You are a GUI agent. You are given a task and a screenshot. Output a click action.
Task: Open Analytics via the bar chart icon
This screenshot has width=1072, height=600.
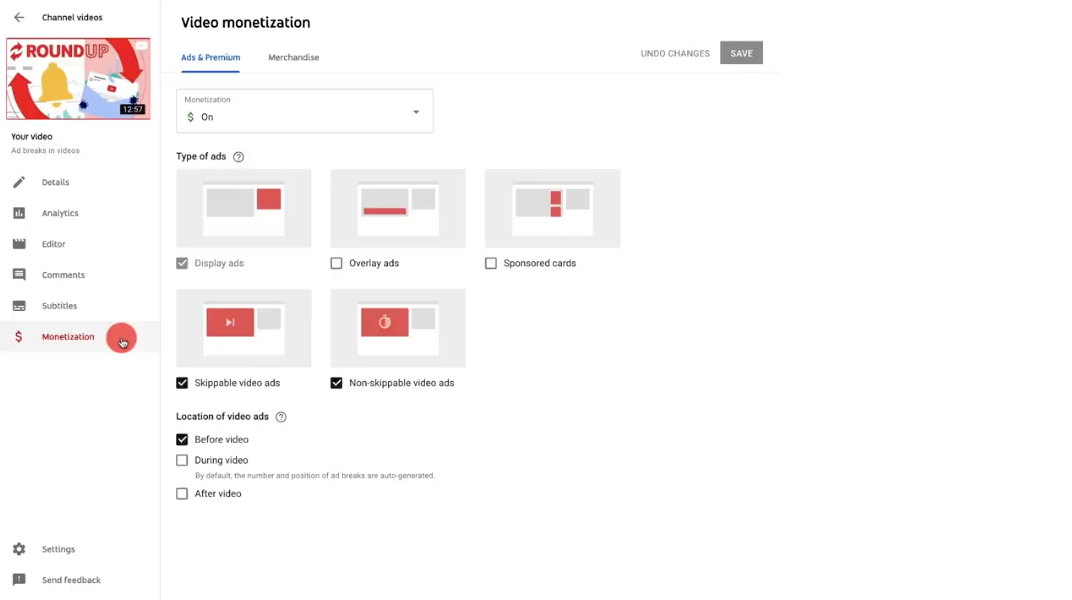pyautogui.click(x=19, y=213)
